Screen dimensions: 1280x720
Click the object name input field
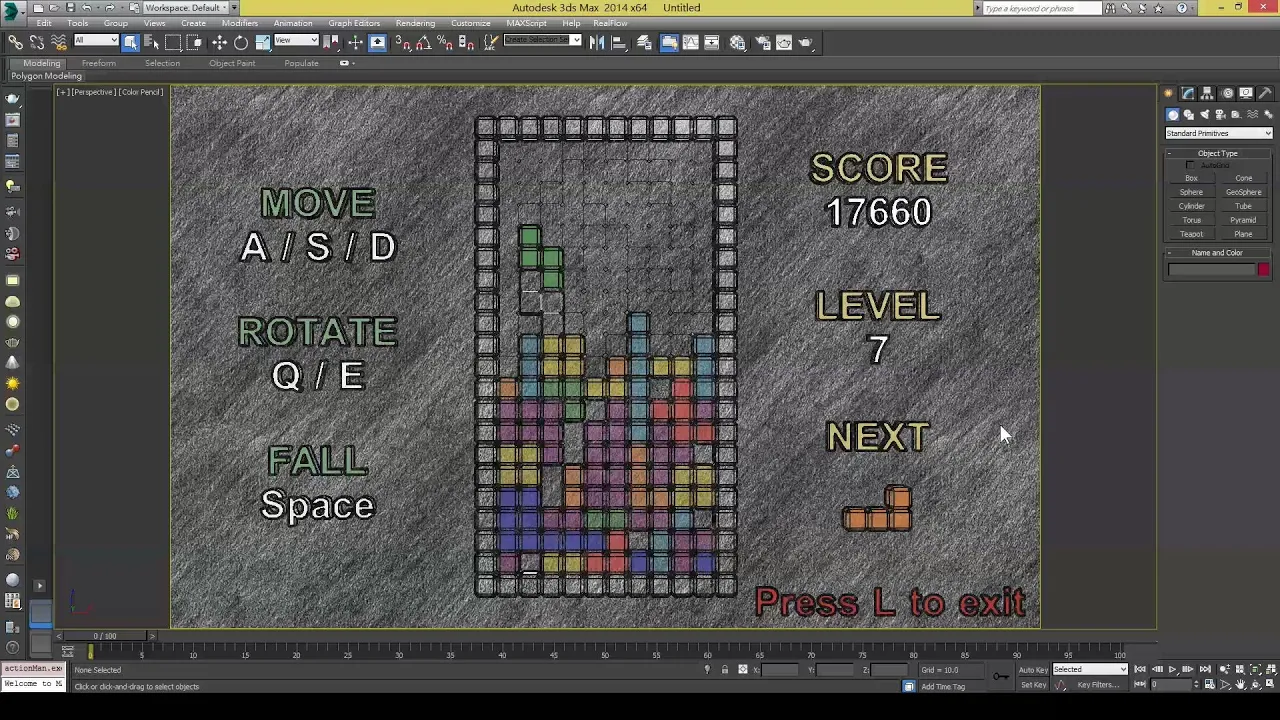tap(1211, 269)
